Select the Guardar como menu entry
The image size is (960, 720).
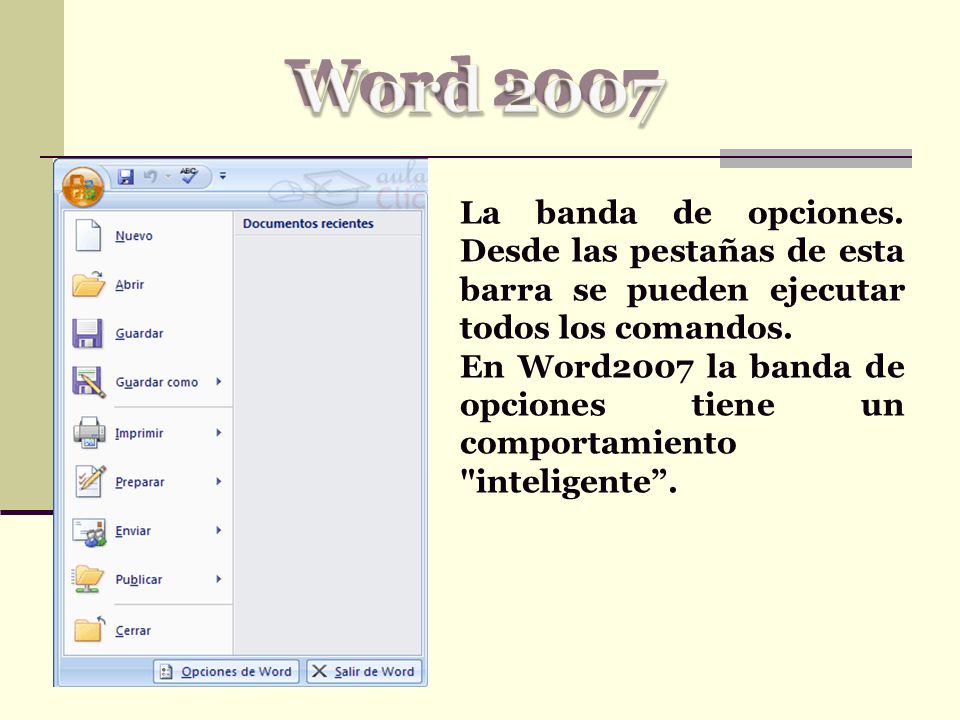(x=148, y=382)
